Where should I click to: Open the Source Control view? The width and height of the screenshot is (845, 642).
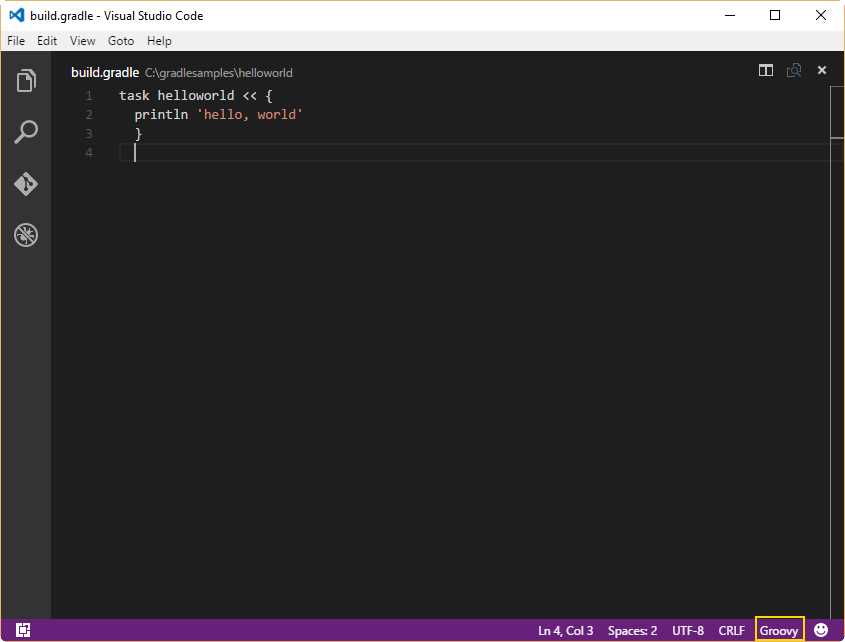pos(26,184)
